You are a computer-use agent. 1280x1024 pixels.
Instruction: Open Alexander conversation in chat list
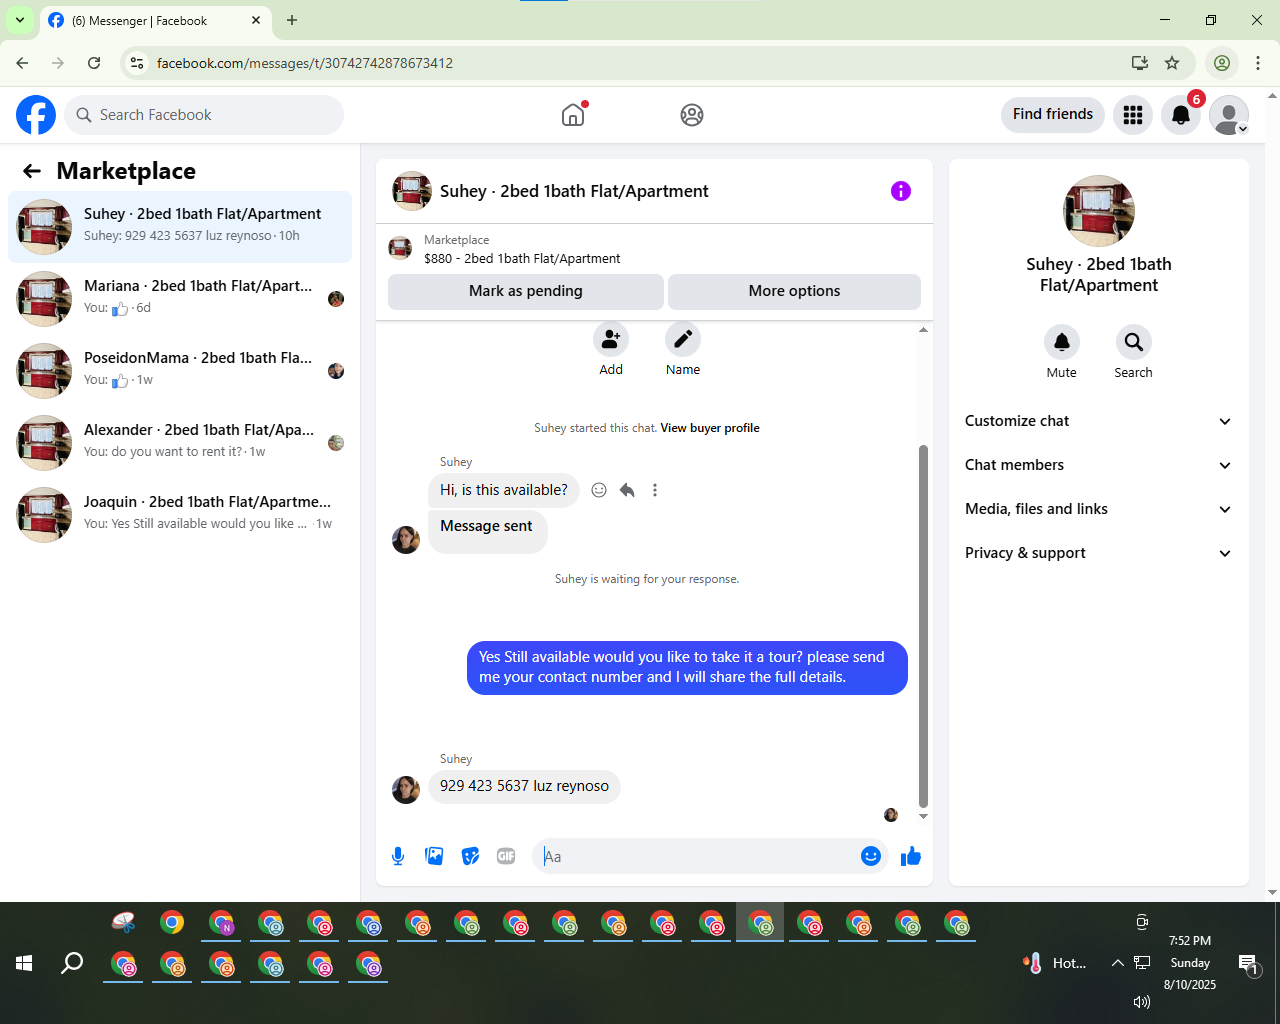[x=180, y=443]
